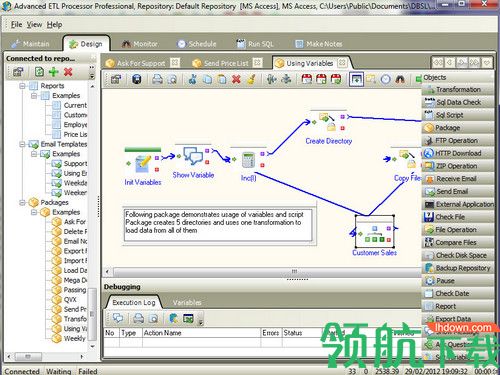Click the Action Name column header
The width and height of the screenshot is (500, 375).
pos(201,333)
